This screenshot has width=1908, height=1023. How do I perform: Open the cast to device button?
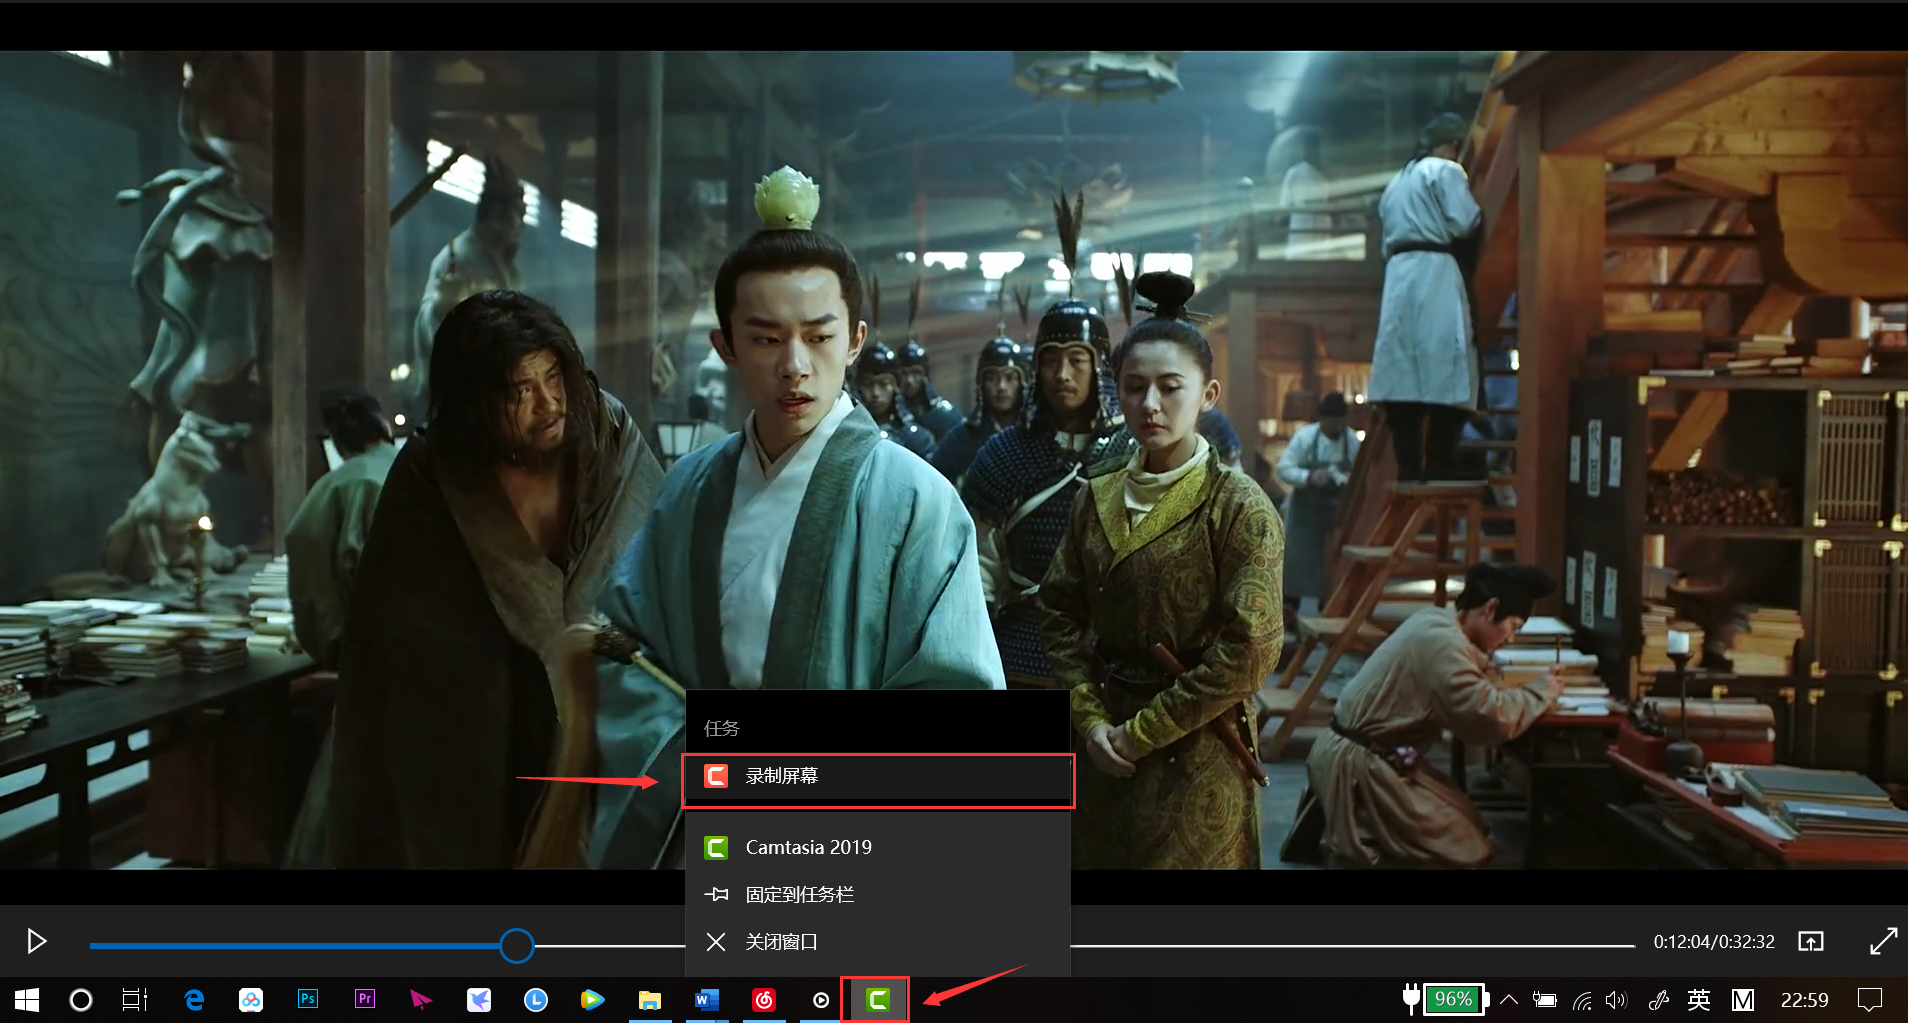click(x=1811, y=941)
